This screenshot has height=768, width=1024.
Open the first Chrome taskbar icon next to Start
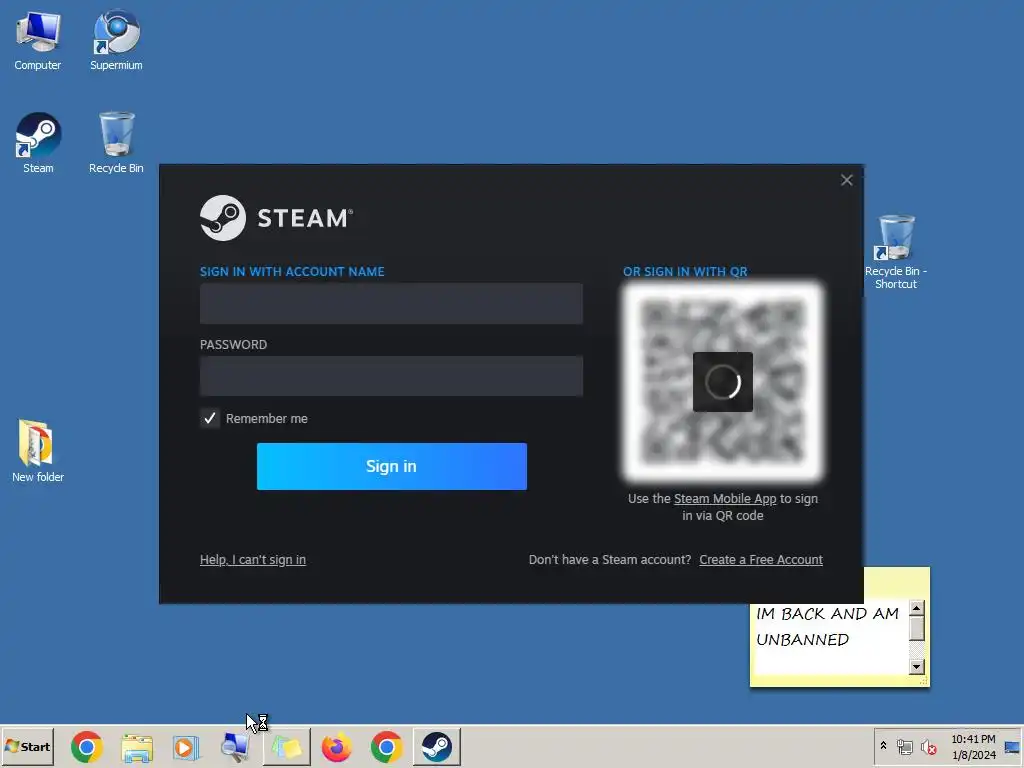pyautogui.click(x=87, y=747)
